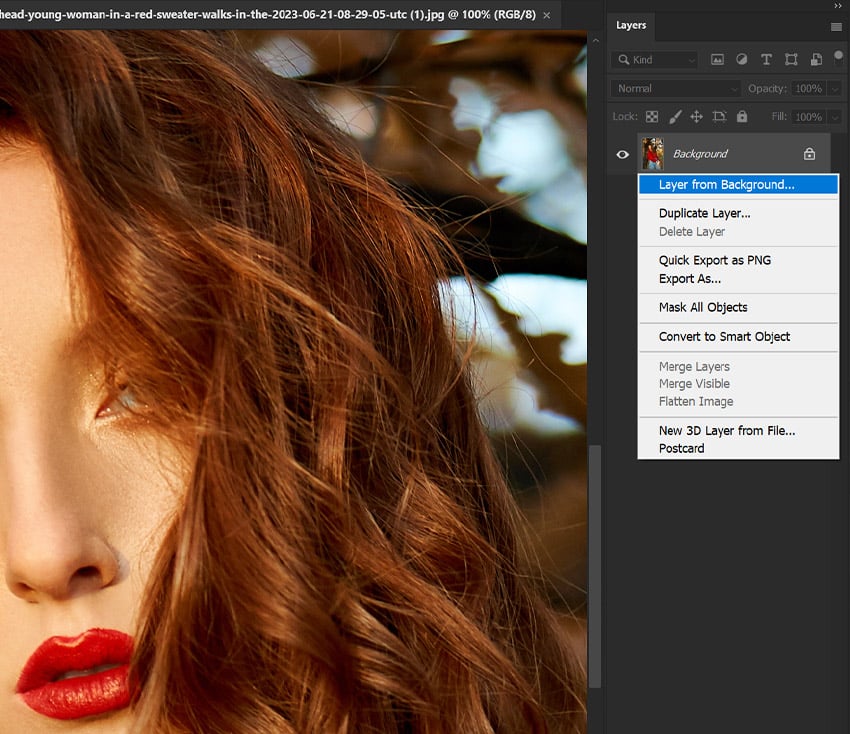Lock the layer position with the move lock
Screen dimensions: 850x734
tap(696, 116)
